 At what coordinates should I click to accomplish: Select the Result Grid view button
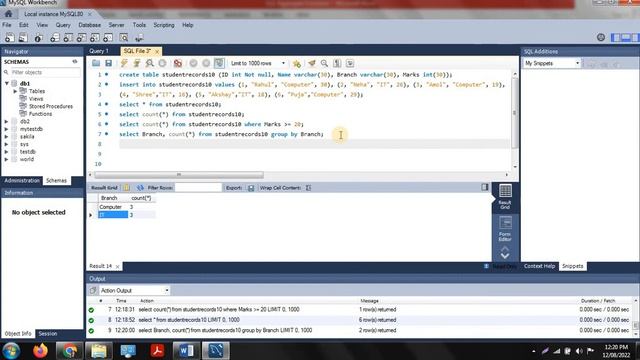pyautogui.click(x=505, y=197)
